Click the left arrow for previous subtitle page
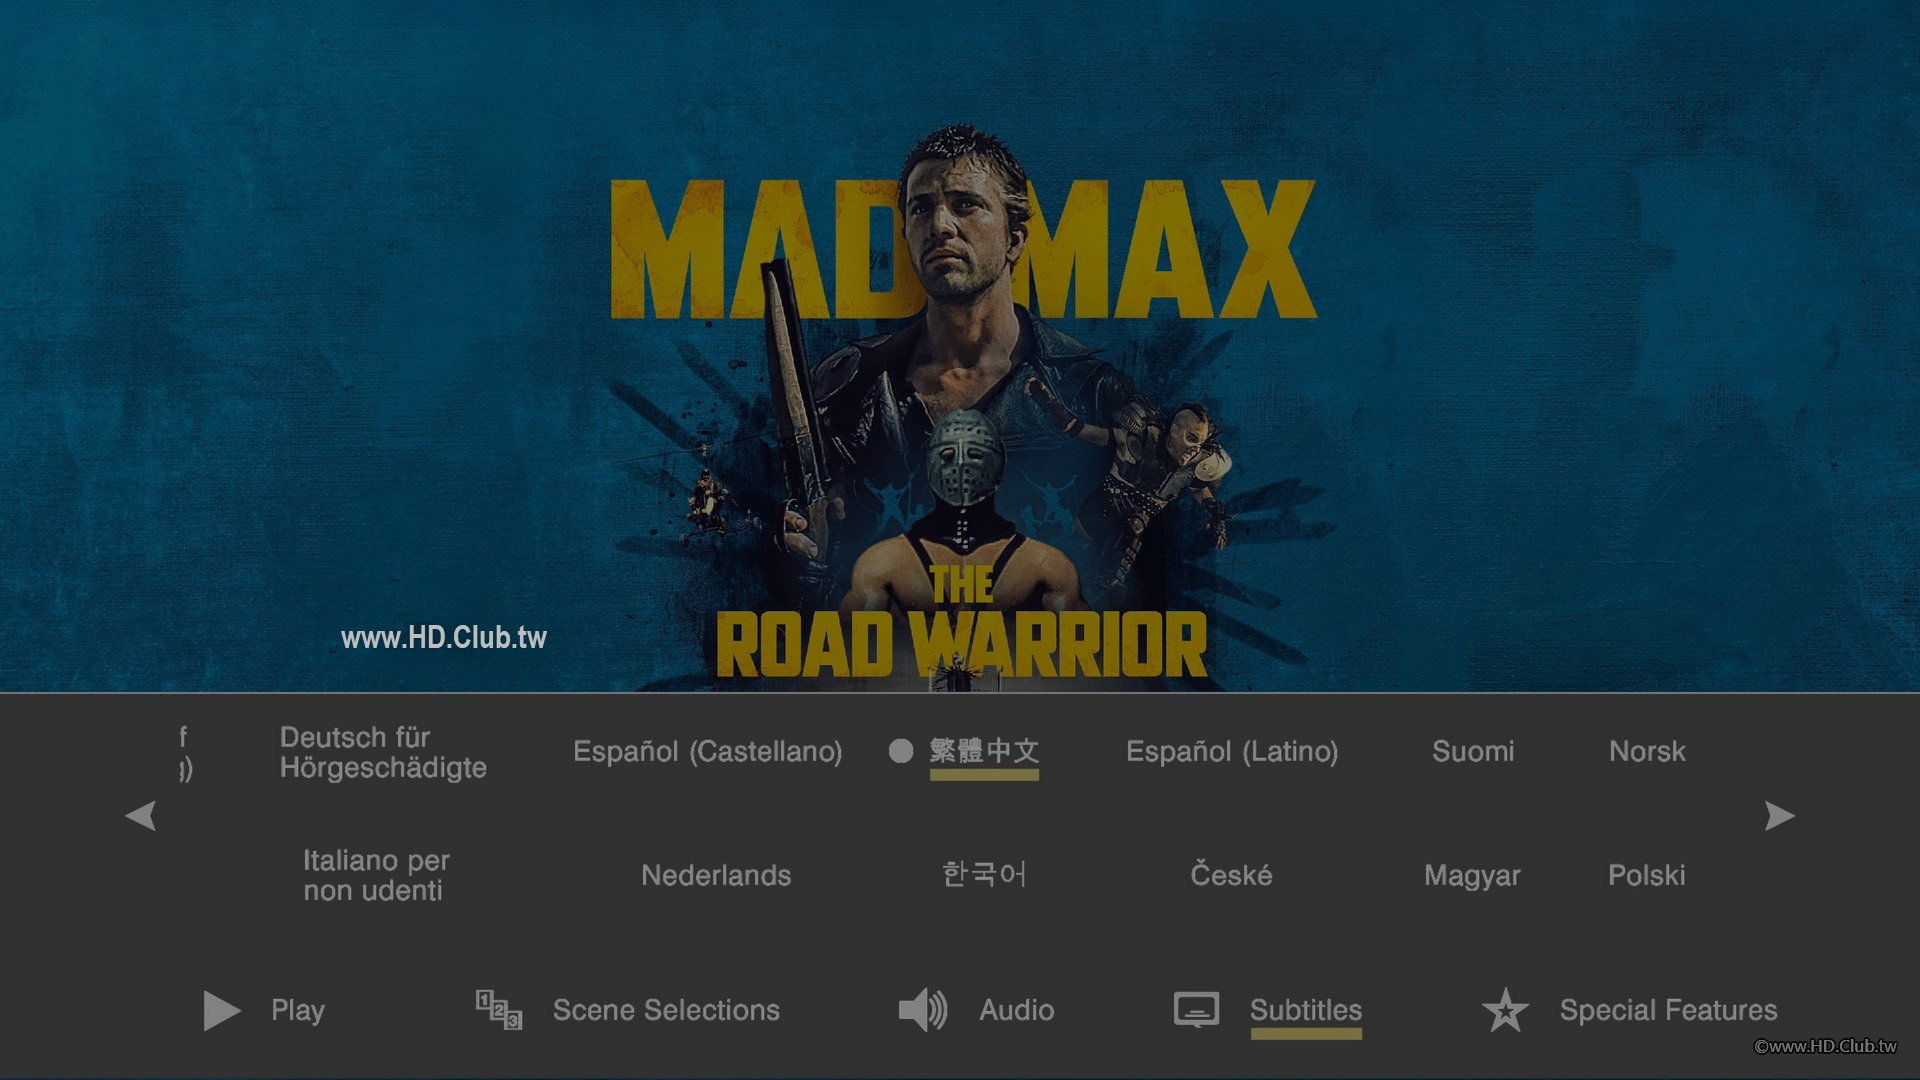The width and height of the screenshot is (1920, 1080). pyautogui.click(x=141, y=816)
